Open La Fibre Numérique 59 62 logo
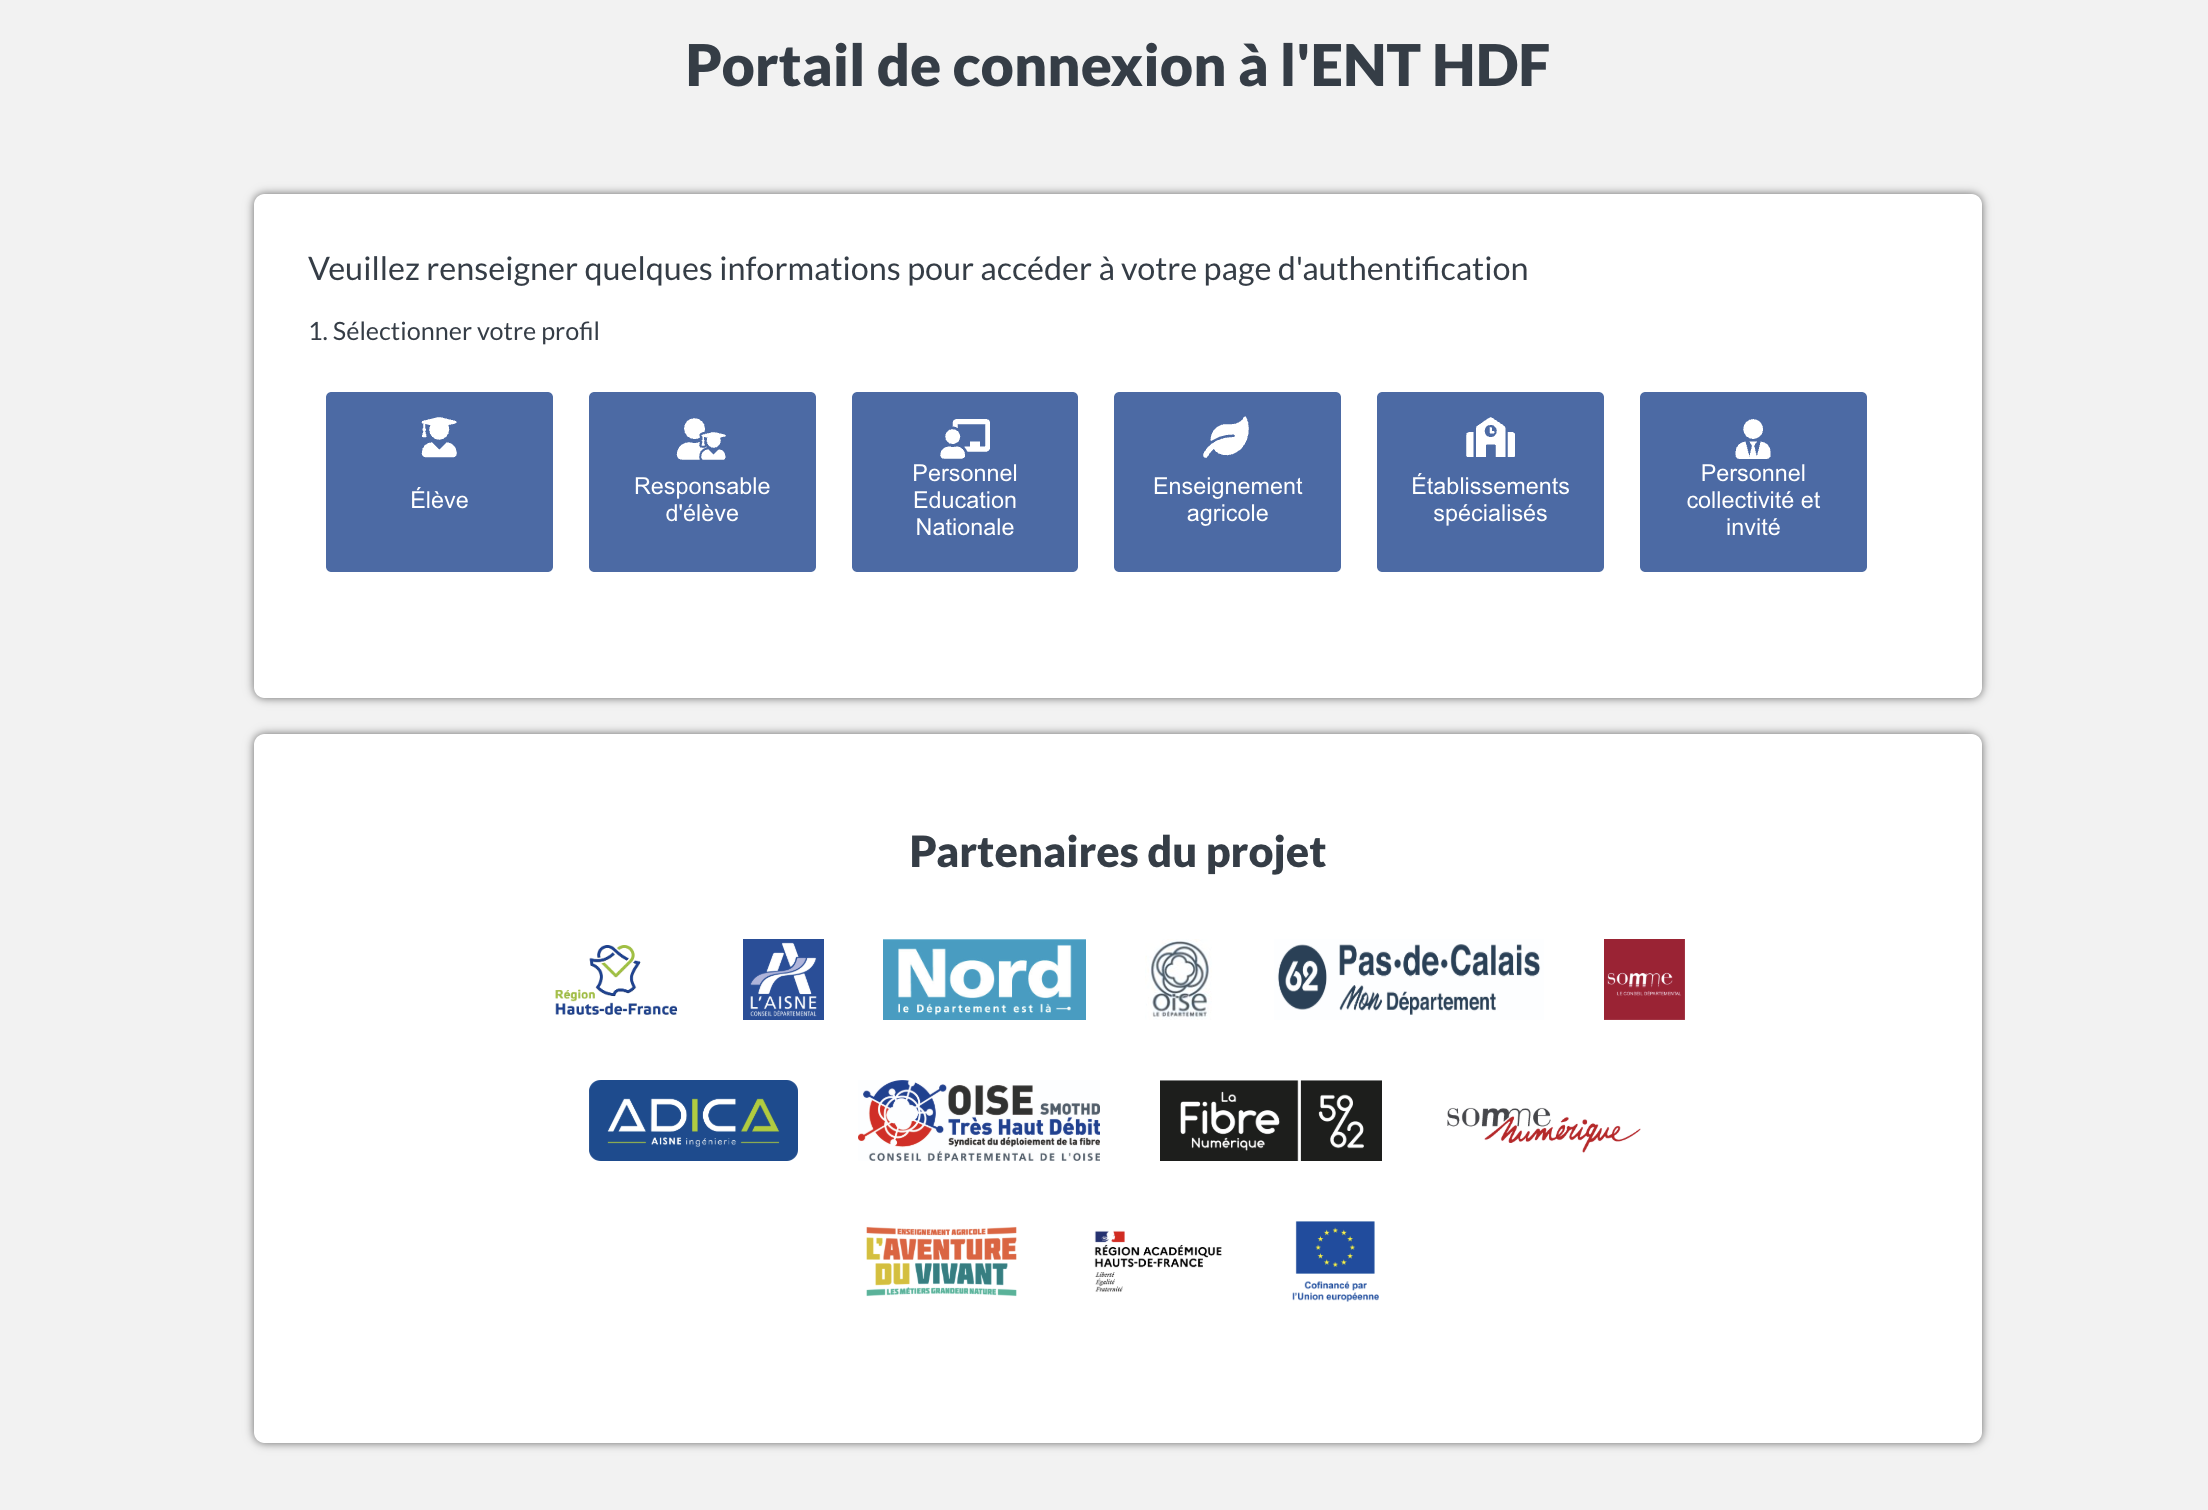This screenshot has height=1510, width=2208. coord(1271,1120)
